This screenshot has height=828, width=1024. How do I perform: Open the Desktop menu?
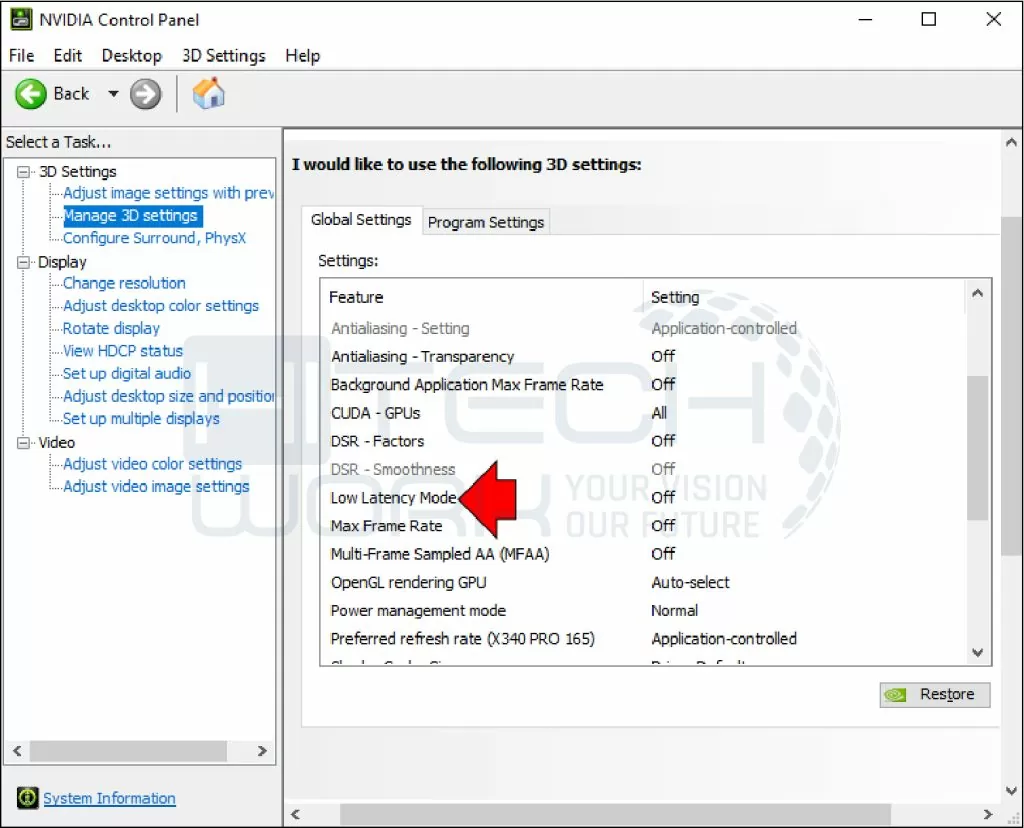132,56
